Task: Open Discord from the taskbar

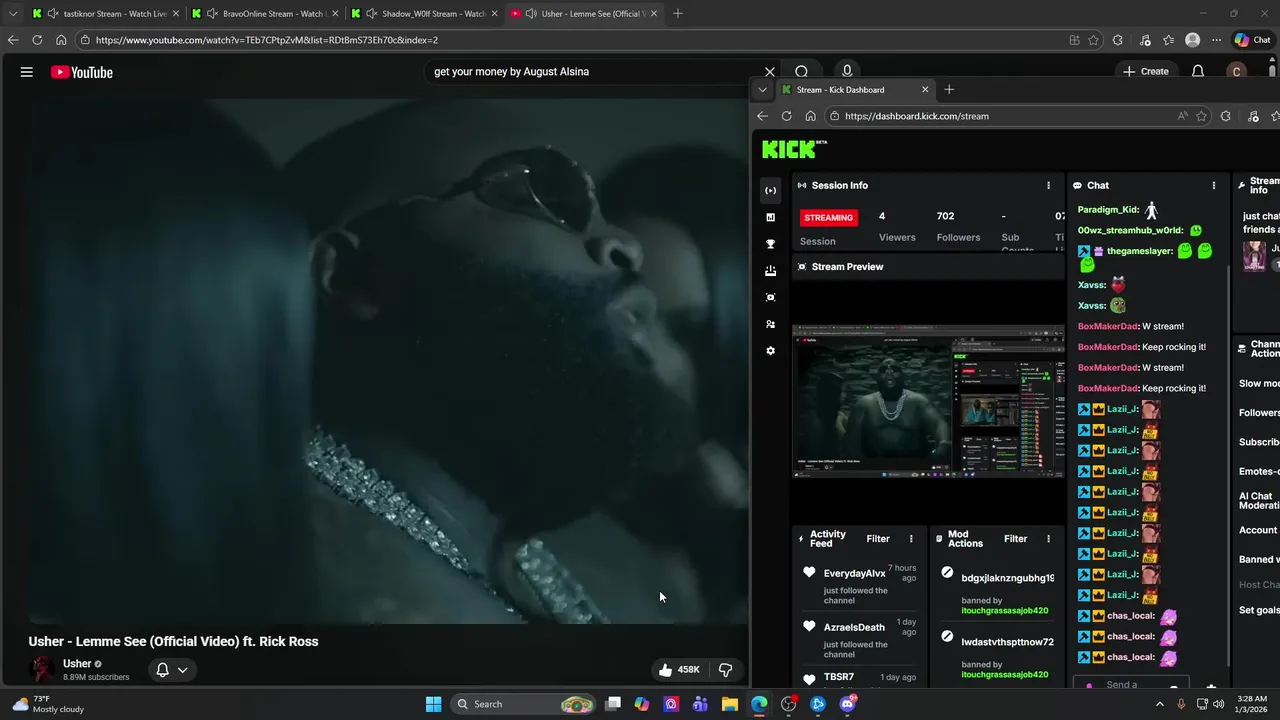Action: tap(847, 704)
